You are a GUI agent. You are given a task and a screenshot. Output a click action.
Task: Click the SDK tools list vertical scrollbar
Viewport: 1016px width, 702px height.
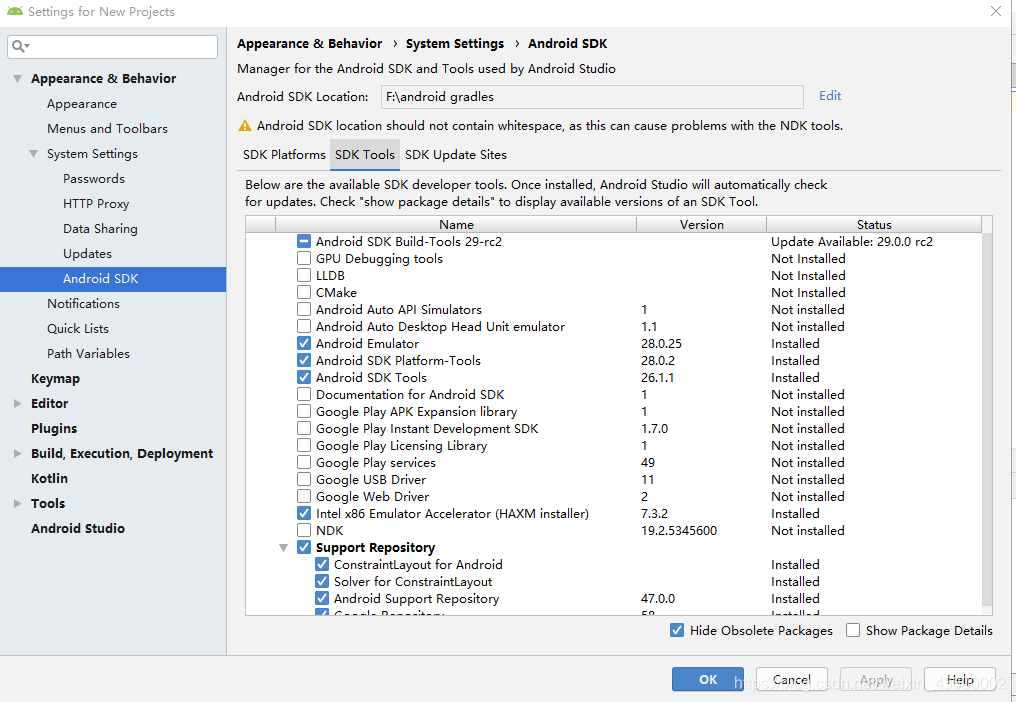(x=987, y=421)
